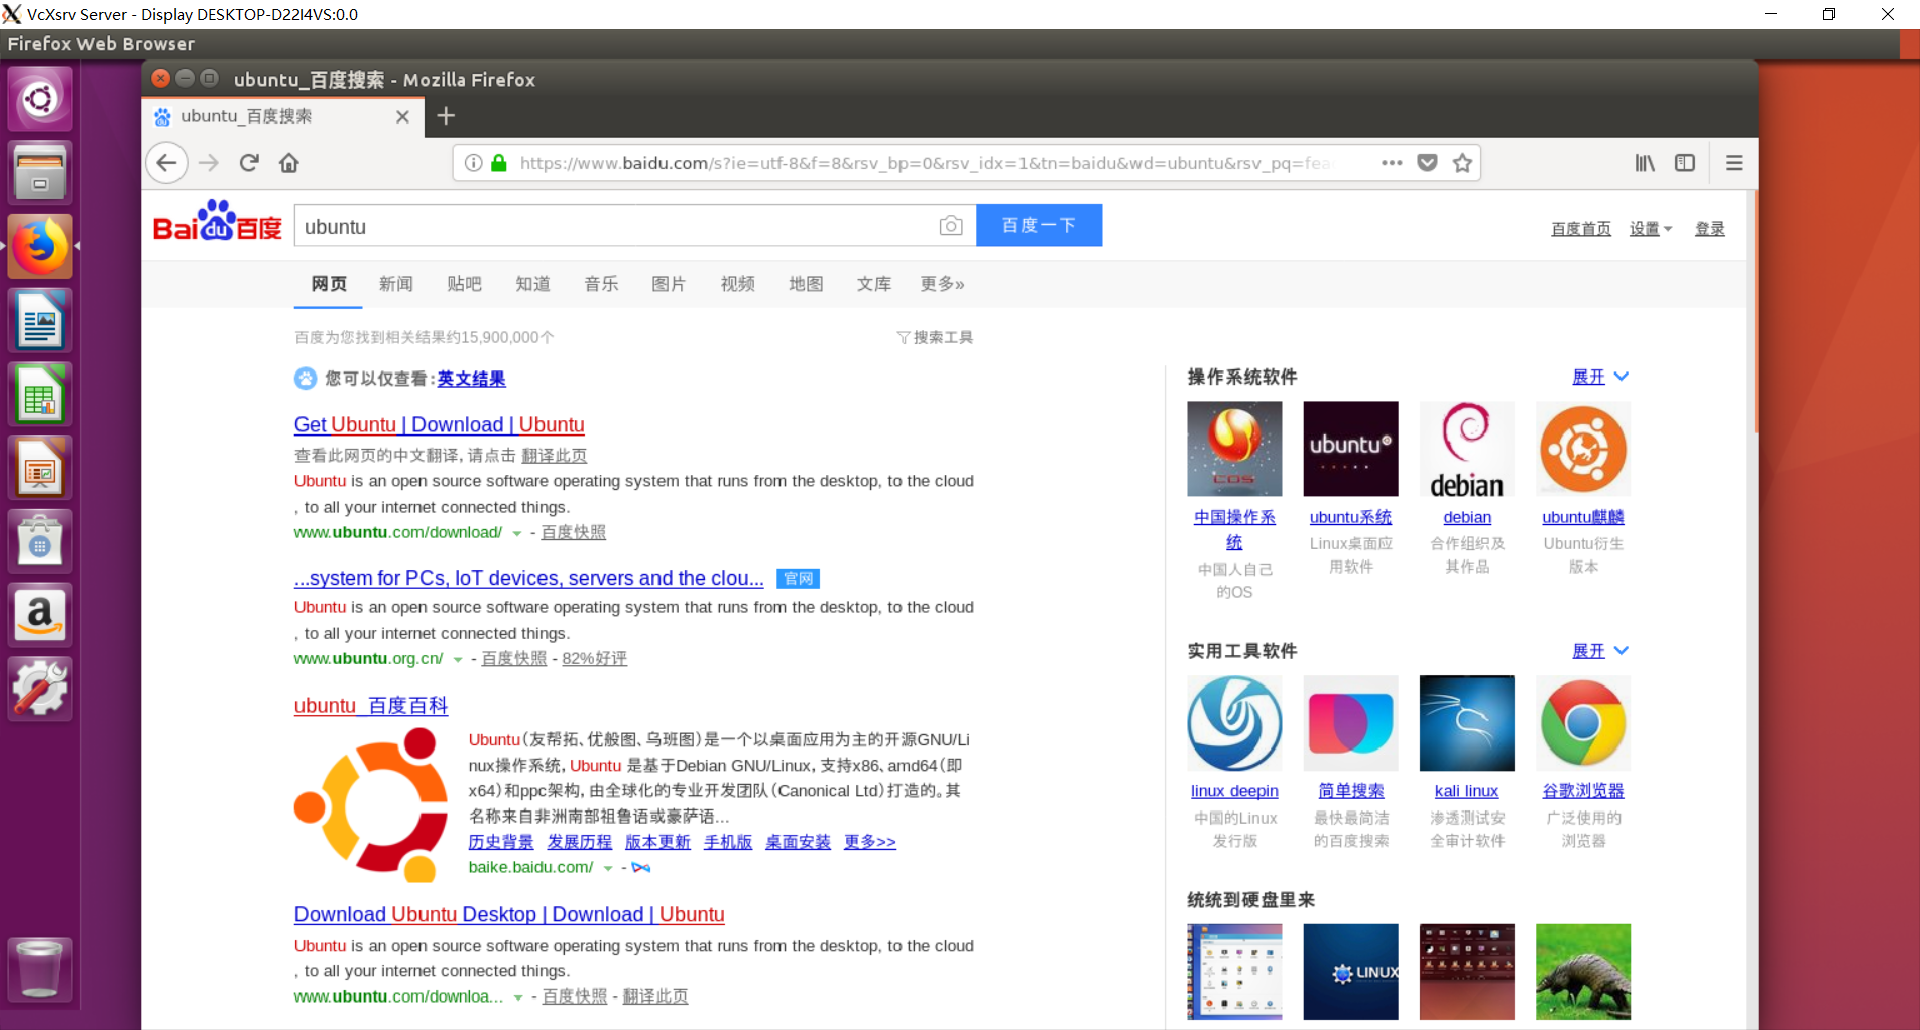
Task: Click the camera image search icon
Action: click(x=951, y=226)
